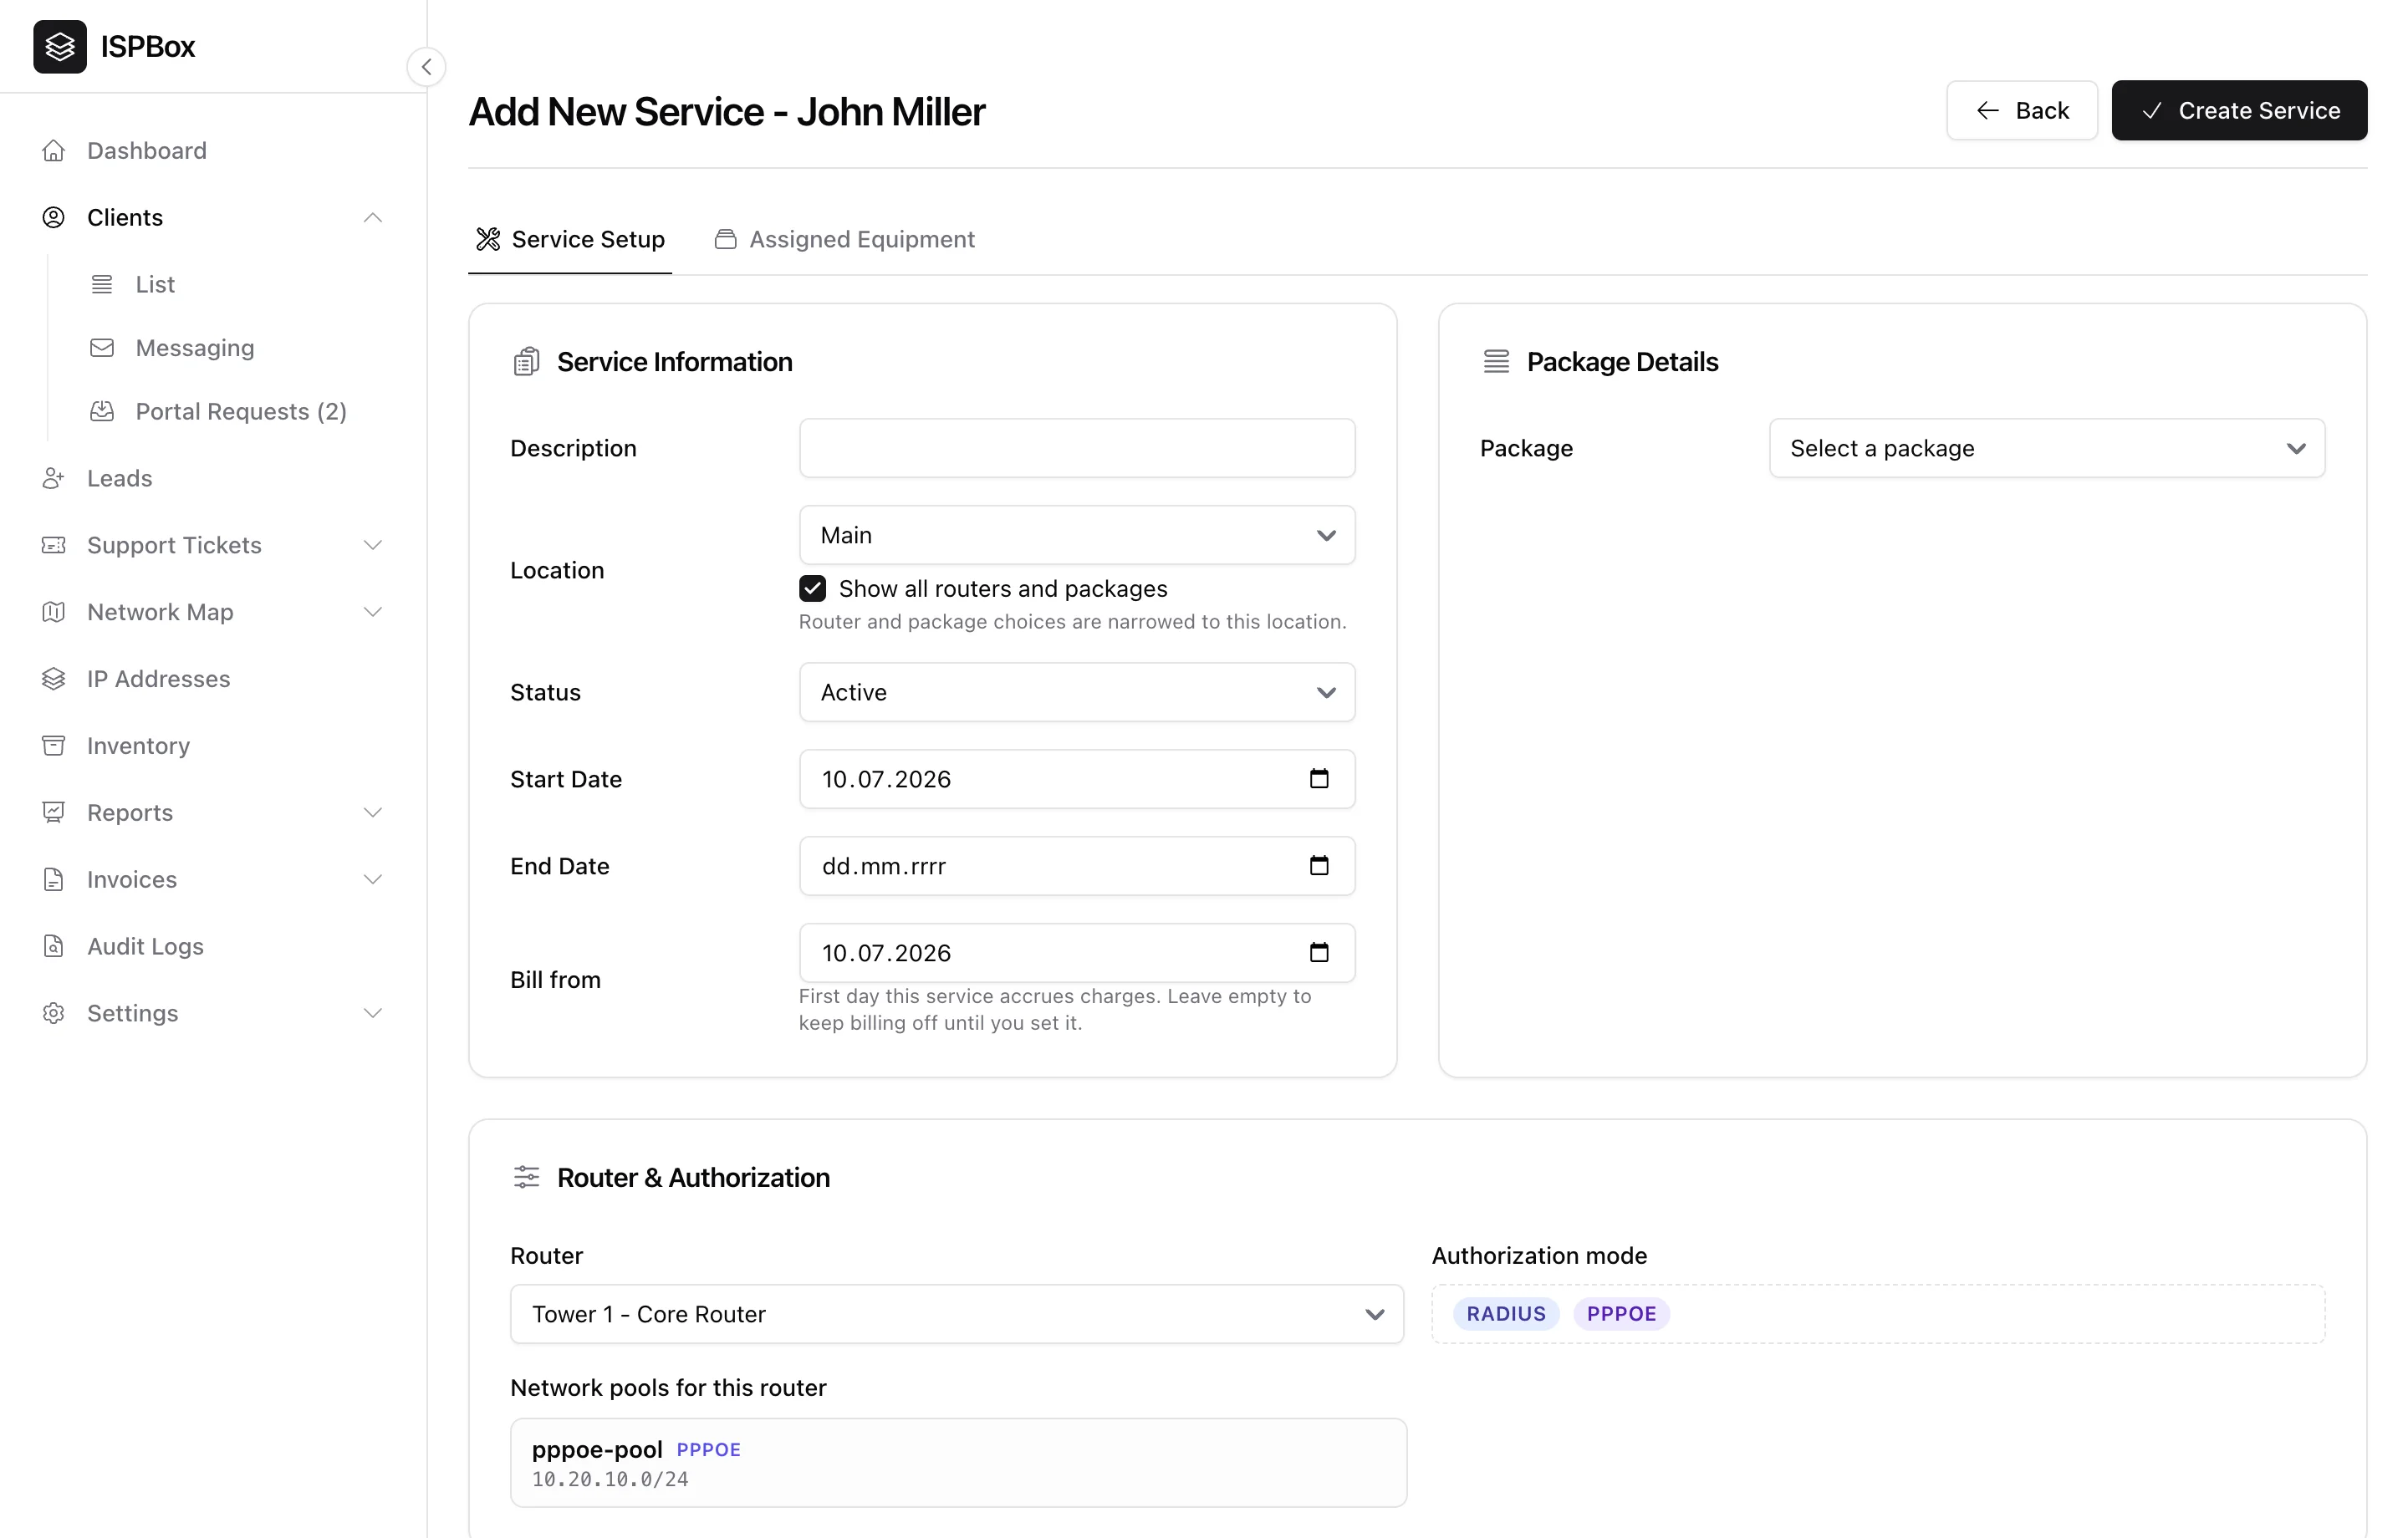The height and width of the screenshot is (1538, 2408).
Task: Collapse the sidebar with the arrow button
Action: click(426, 67)
